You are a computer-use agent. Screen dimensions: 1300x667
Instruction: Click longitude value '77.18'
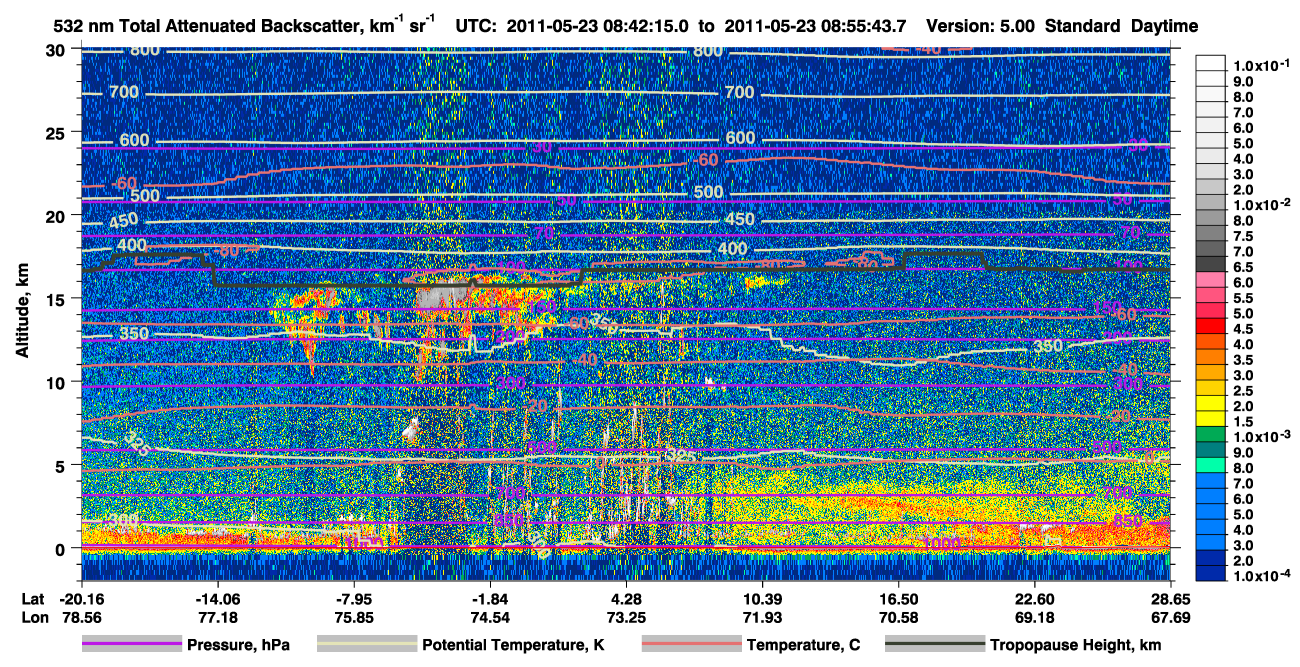tap(217, 617)
